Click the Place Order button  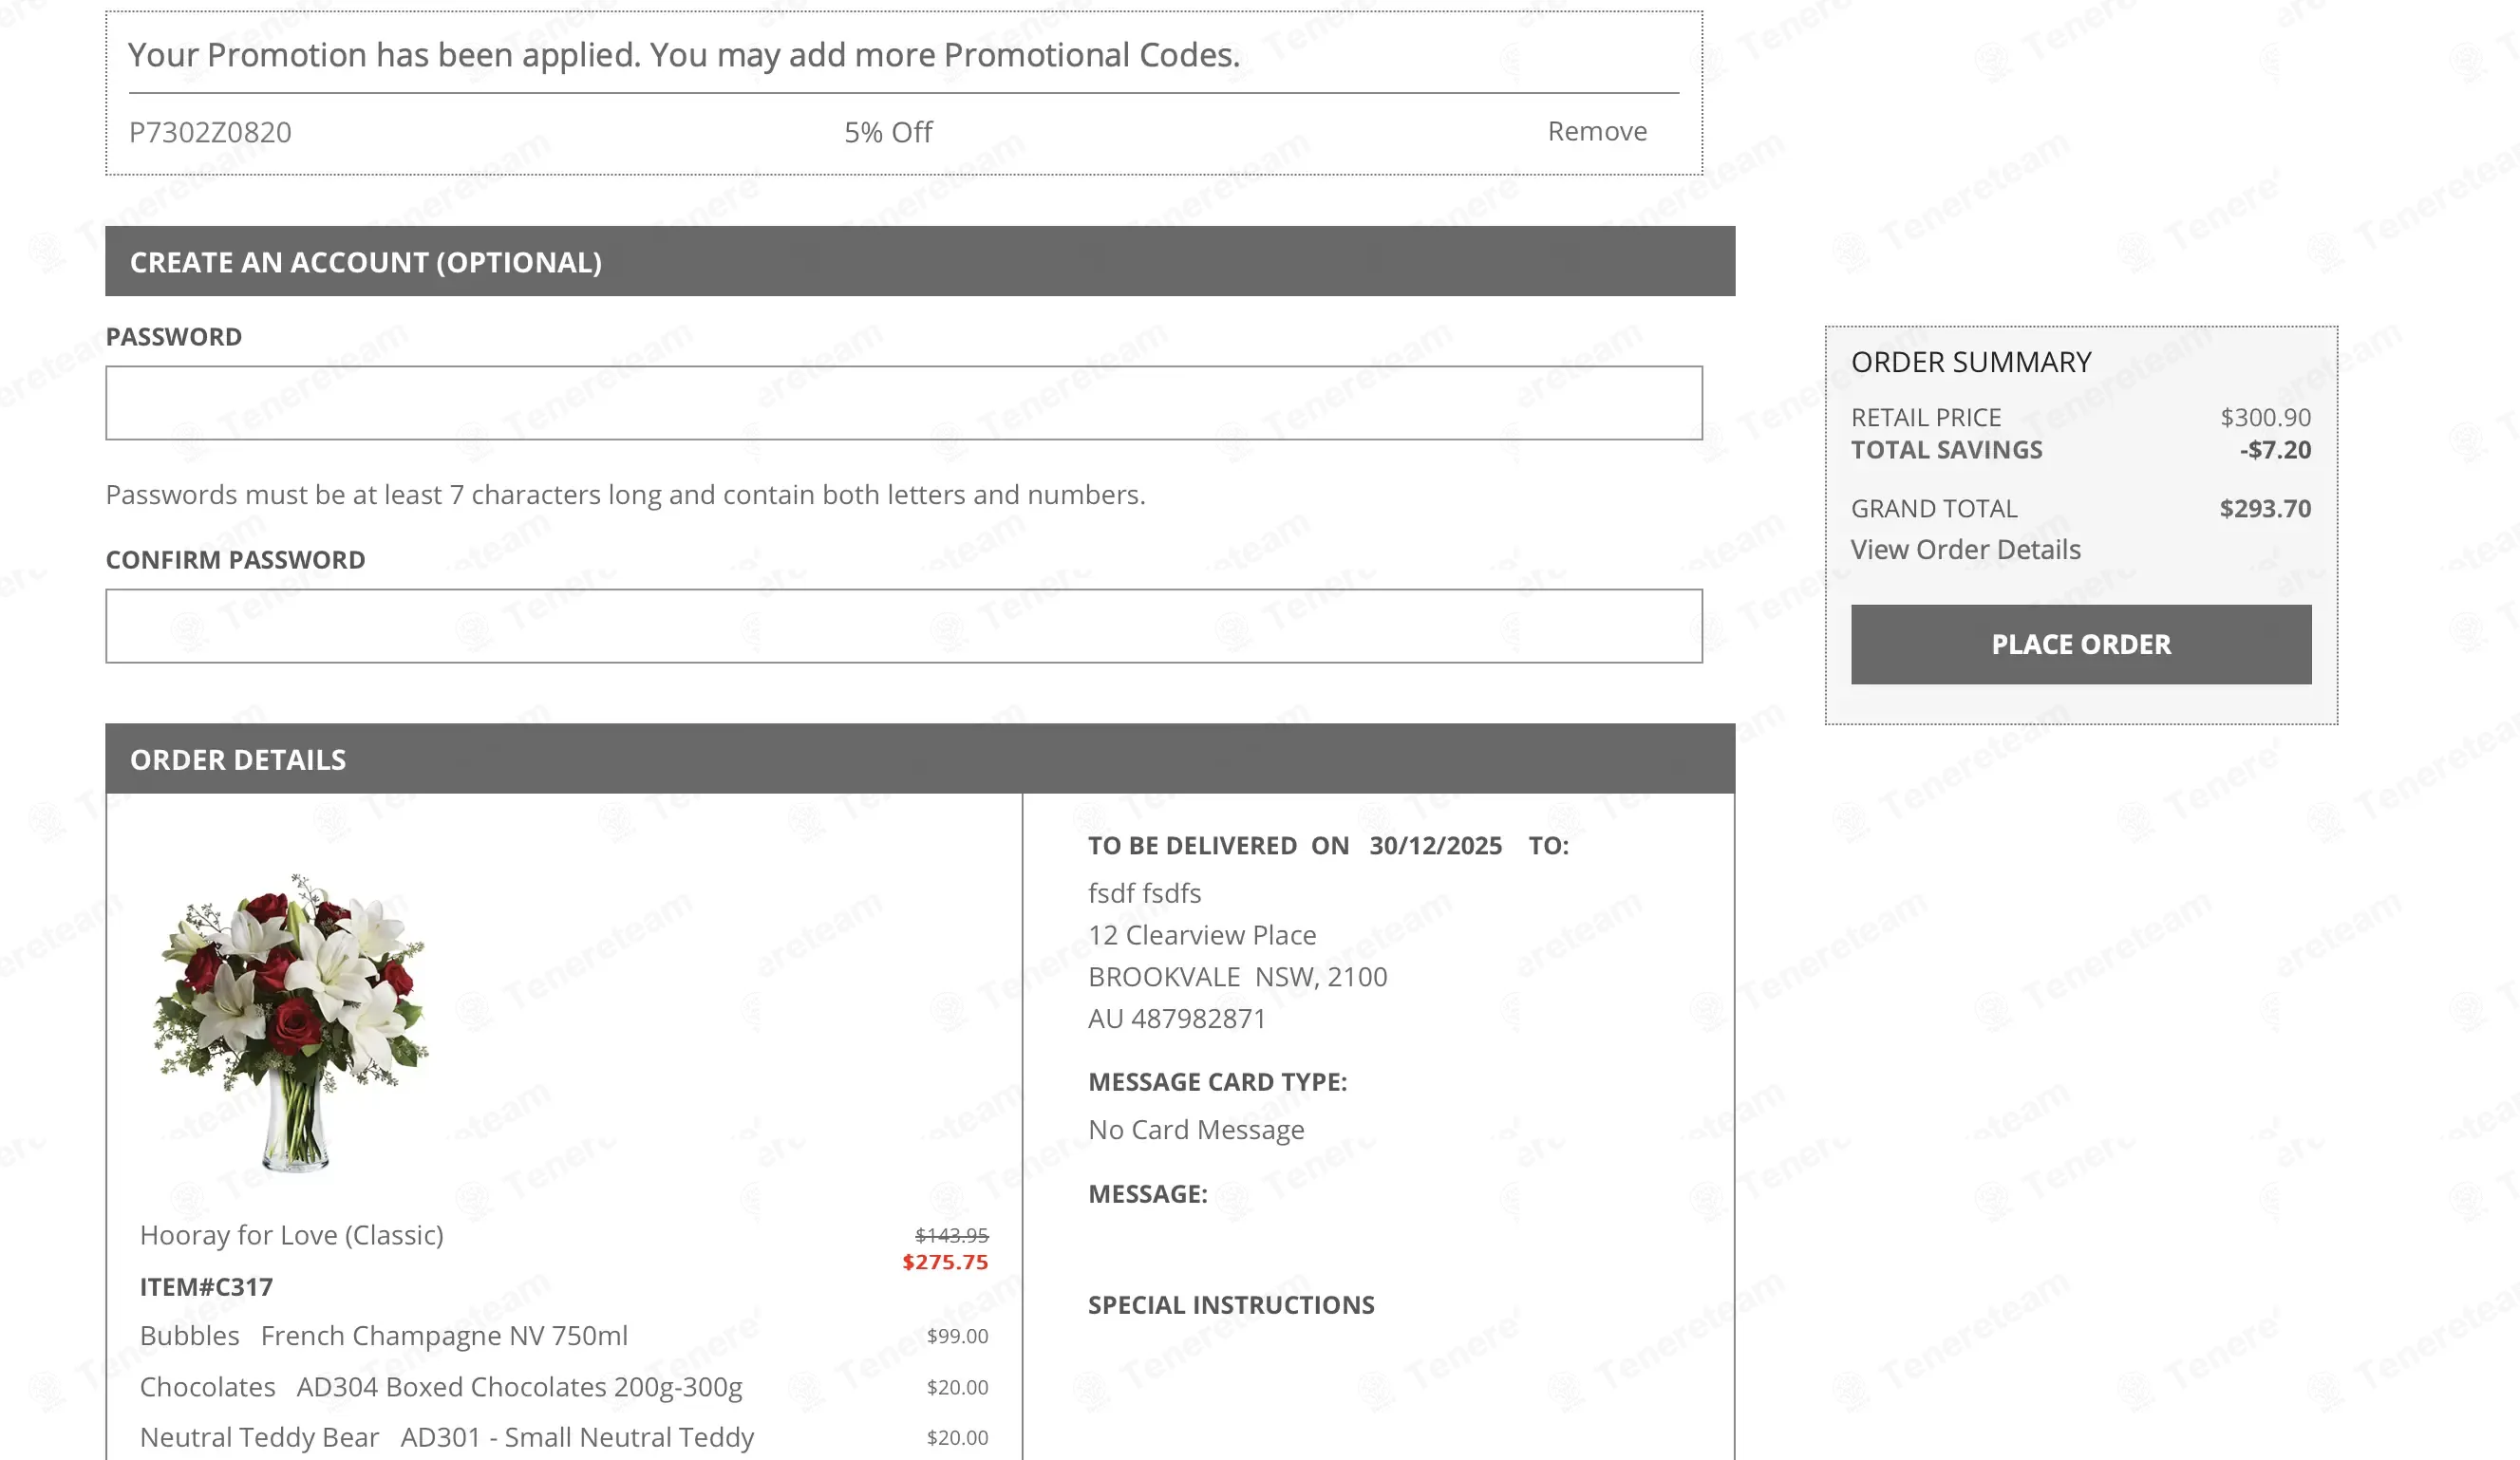tap(2081, 644)
